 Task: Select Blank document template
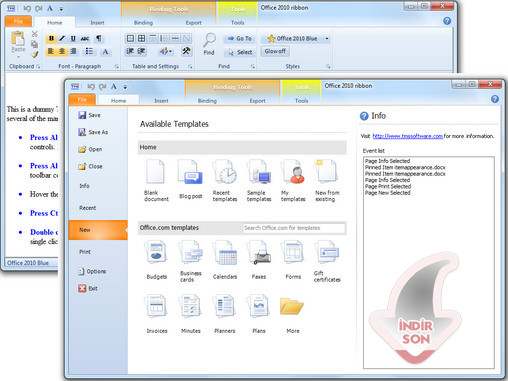click(156, 180)
